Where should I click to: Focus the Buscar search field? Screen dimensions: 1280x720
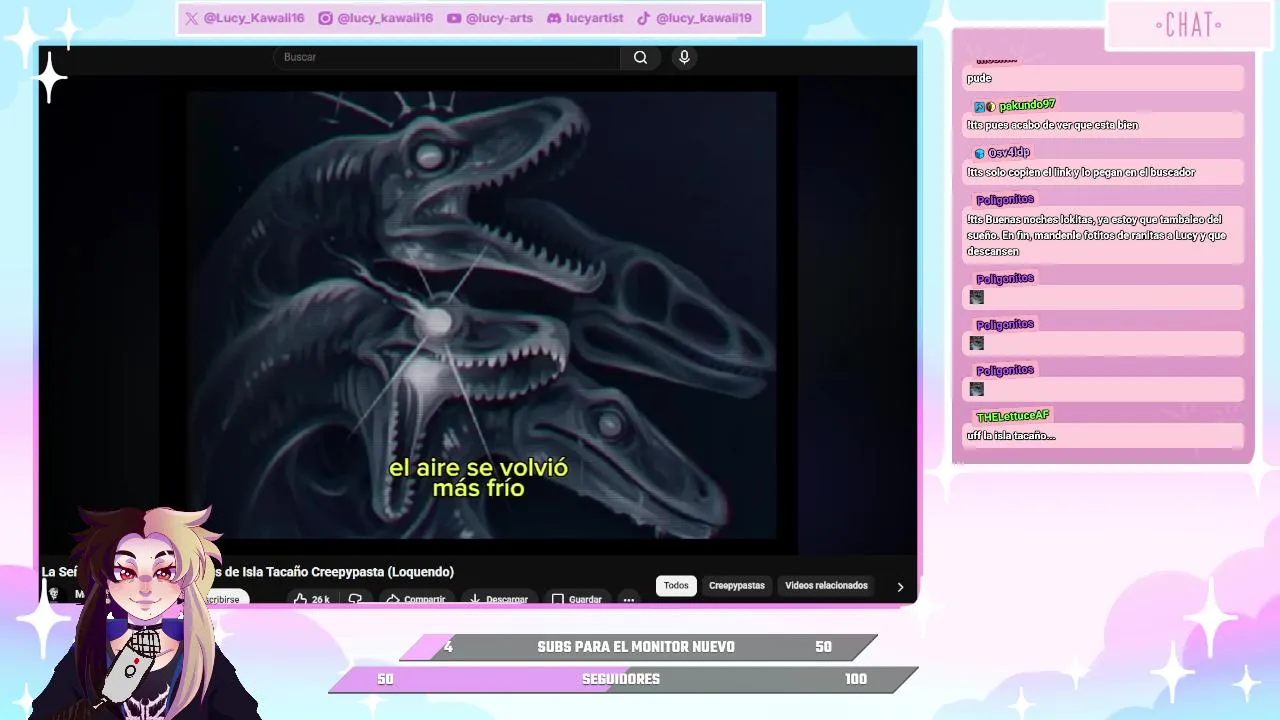pyautogui.click(x=447, y=58)
